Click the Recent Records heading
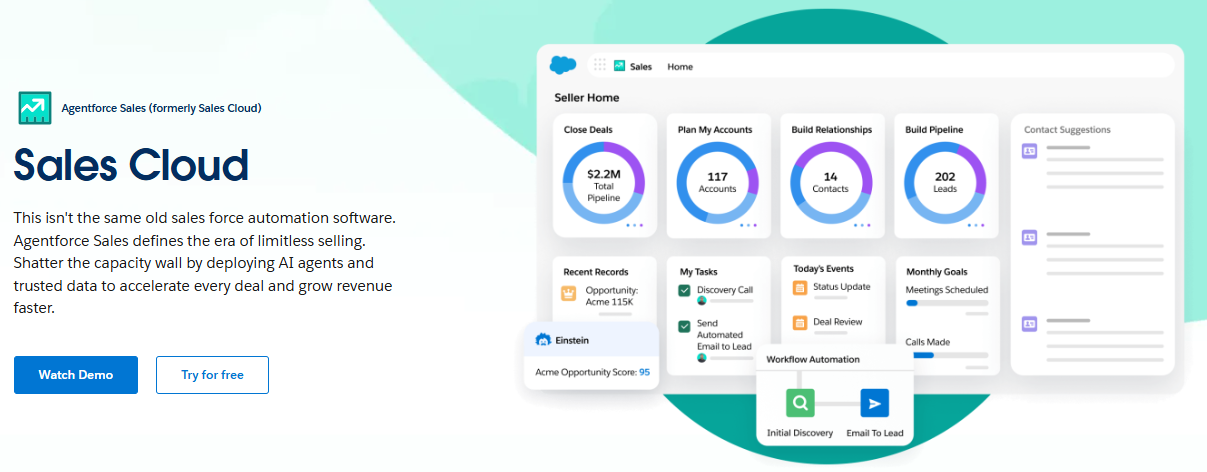This screenshot has height=472, width=1207. pos(595,272)
